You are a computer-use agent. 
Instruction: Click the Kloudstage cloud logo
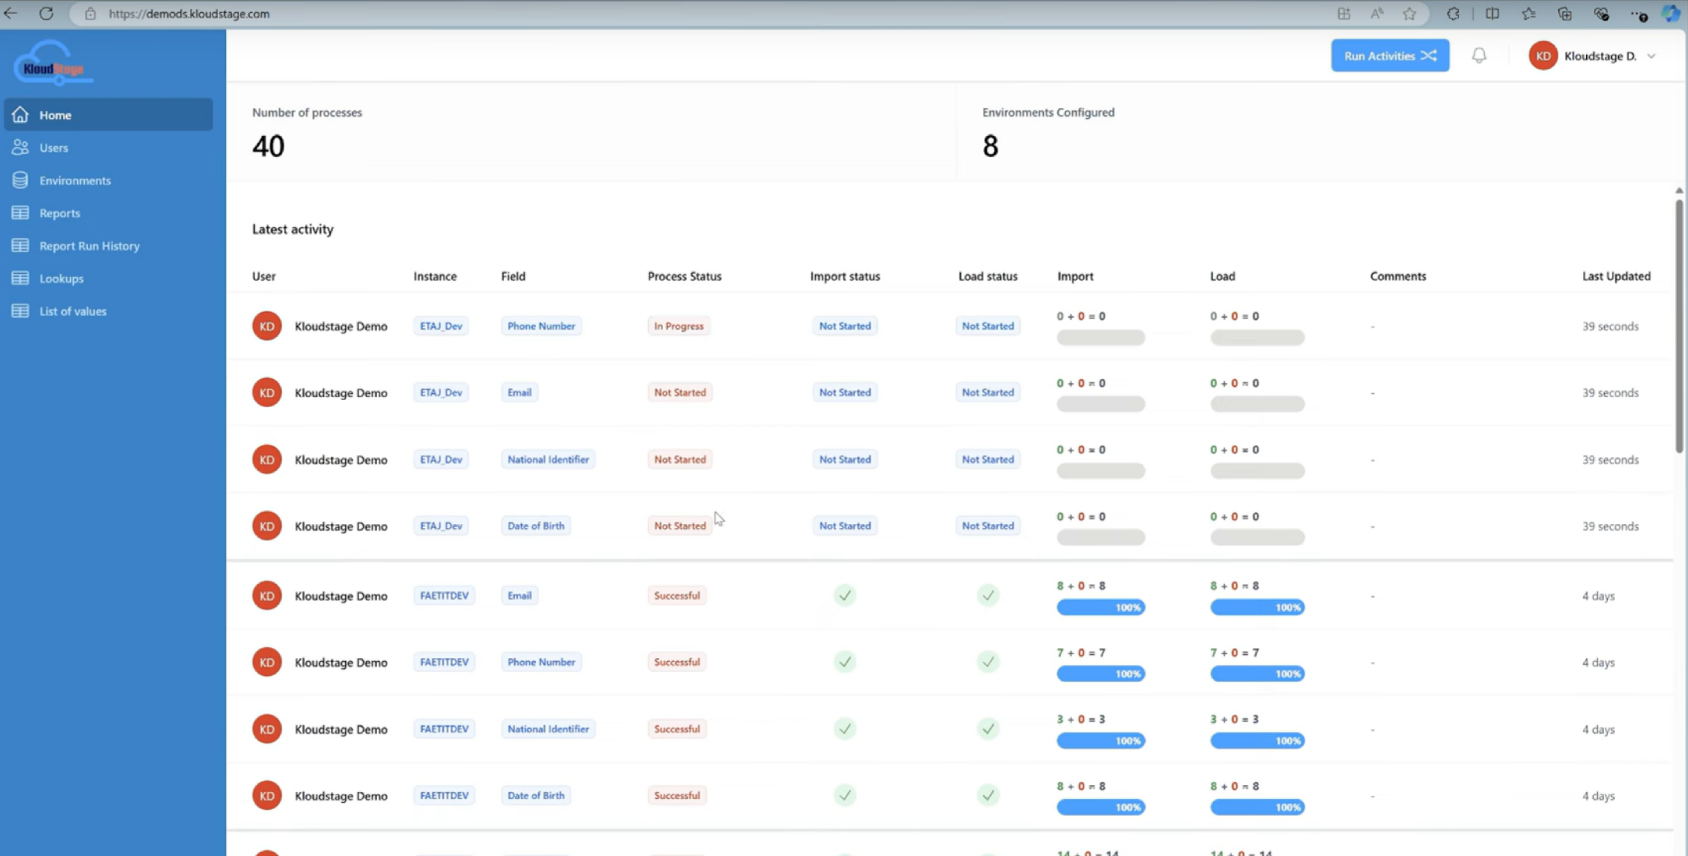(53, 63)
